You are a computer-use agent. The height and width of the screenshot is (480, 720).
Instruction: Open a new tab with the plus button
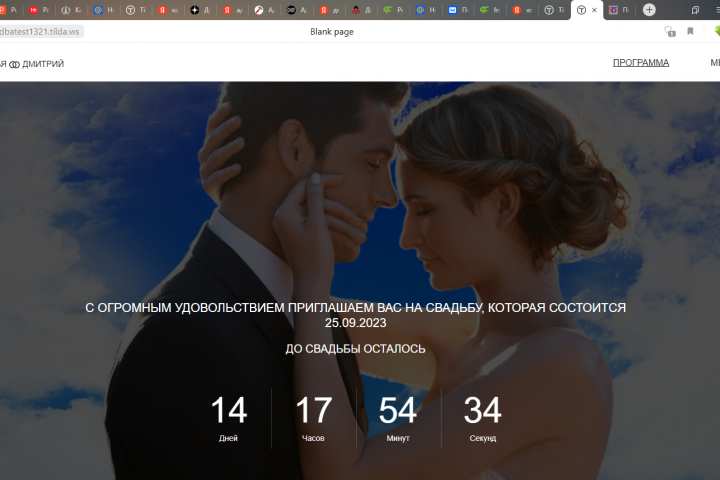tap(649, 10)
